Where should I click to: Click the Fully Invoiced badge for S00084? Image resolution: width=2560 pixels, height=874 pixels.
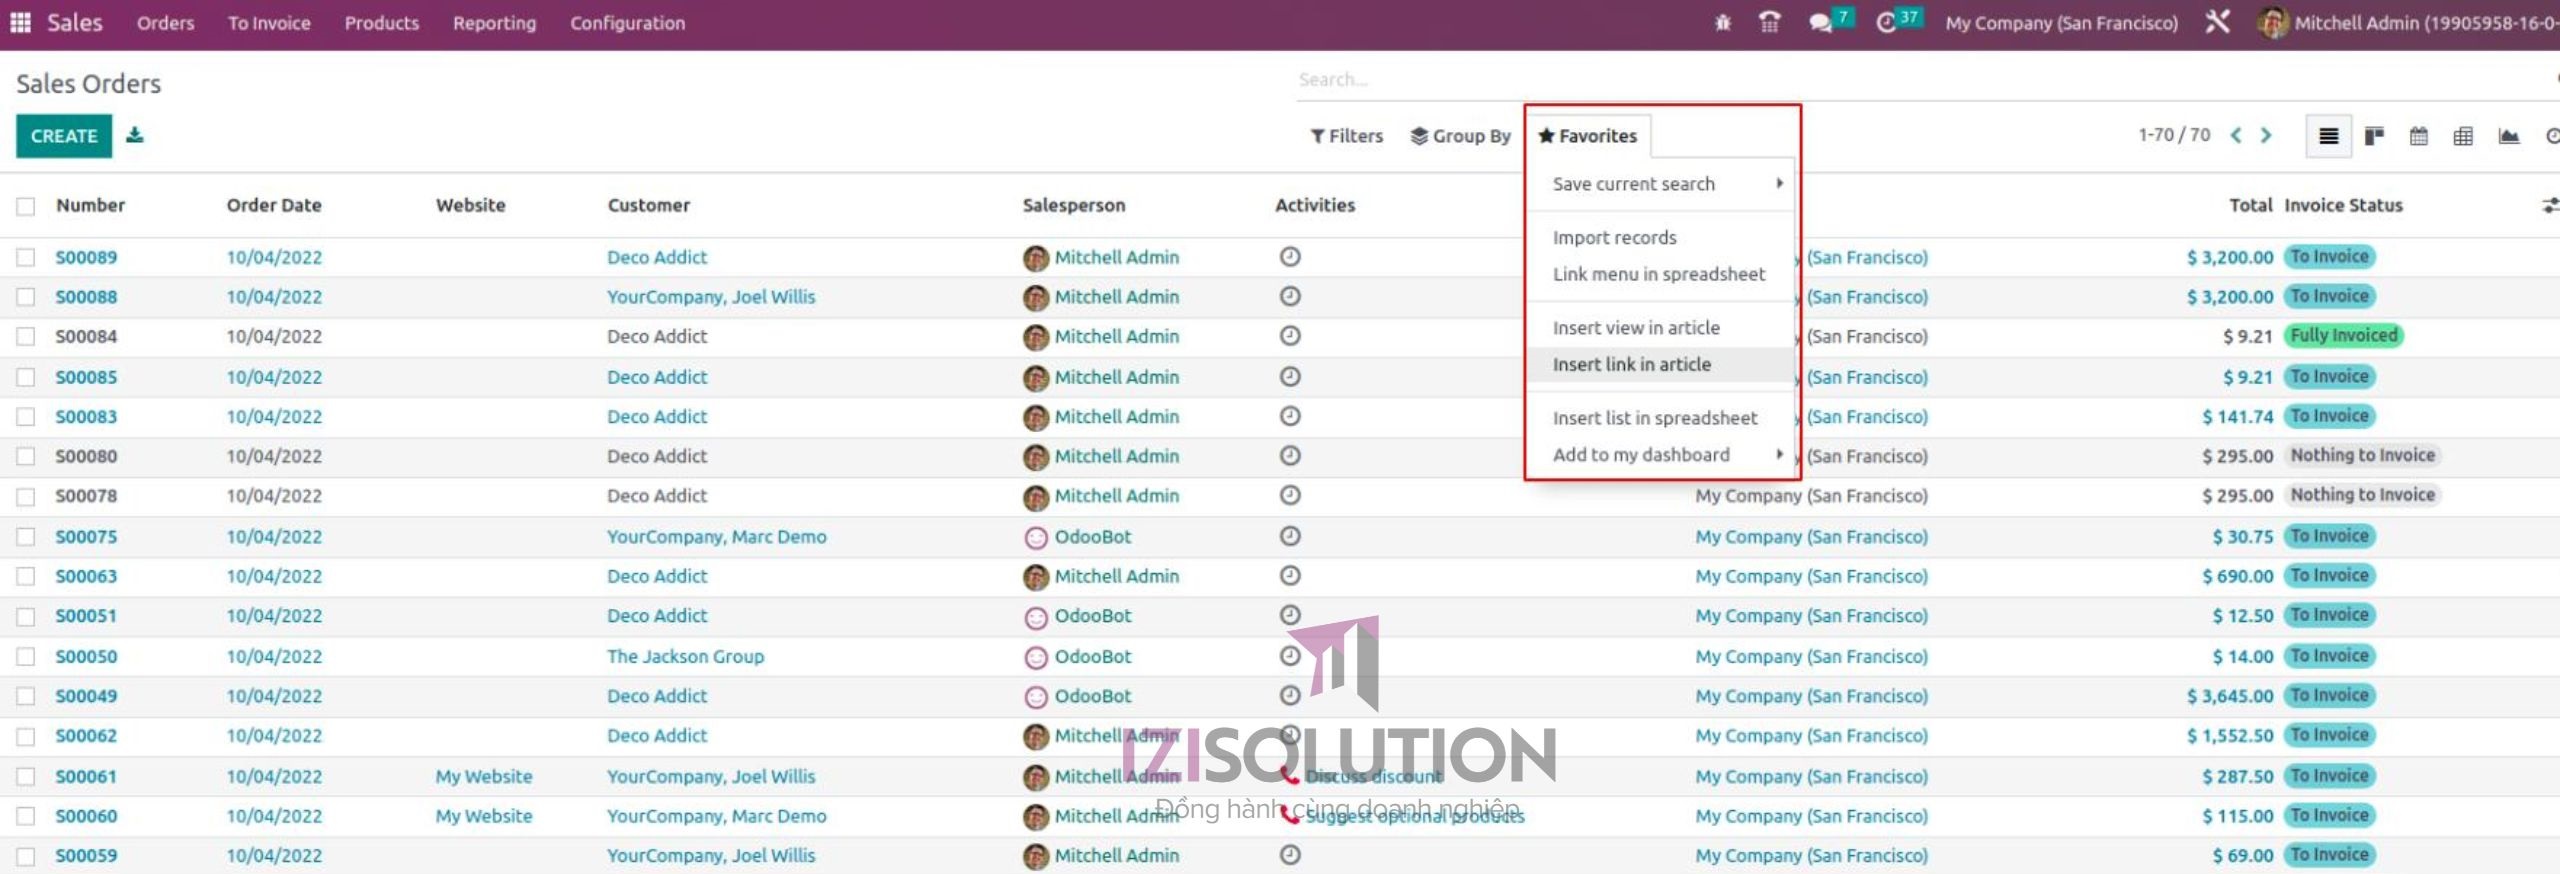point(2344,335)
